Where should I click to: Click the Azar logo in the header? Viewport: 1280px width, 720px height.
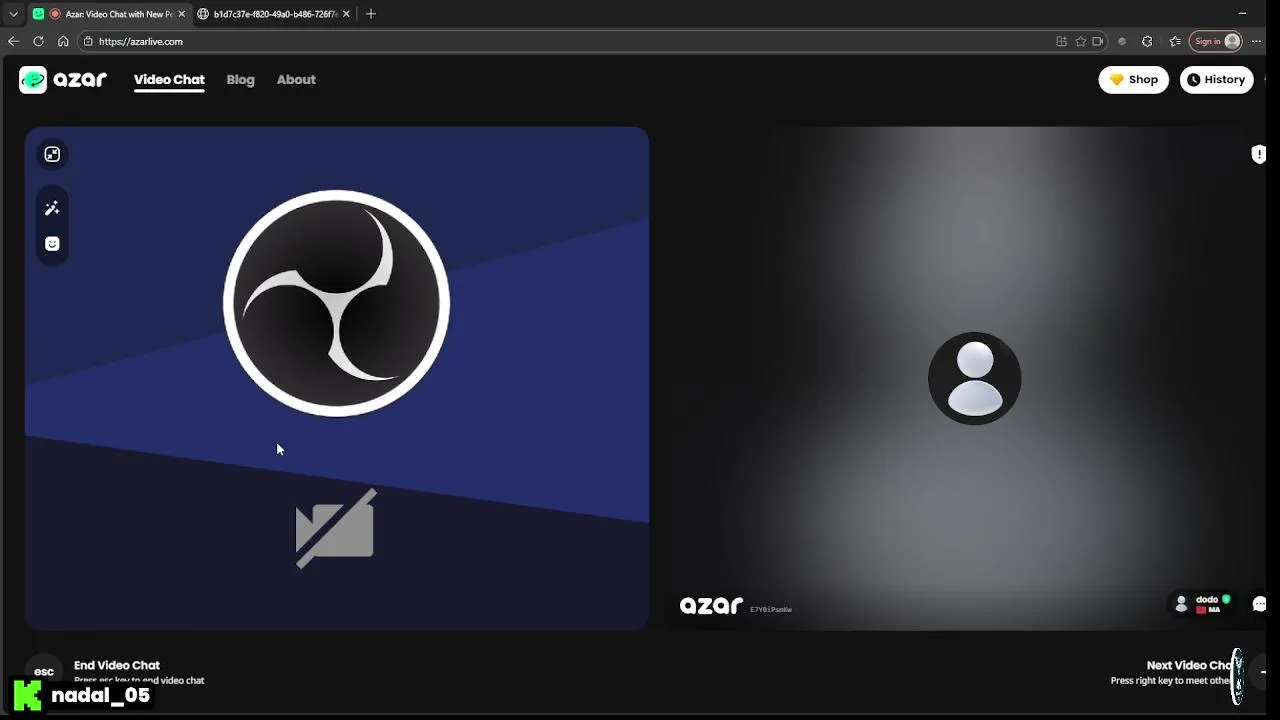63,80
